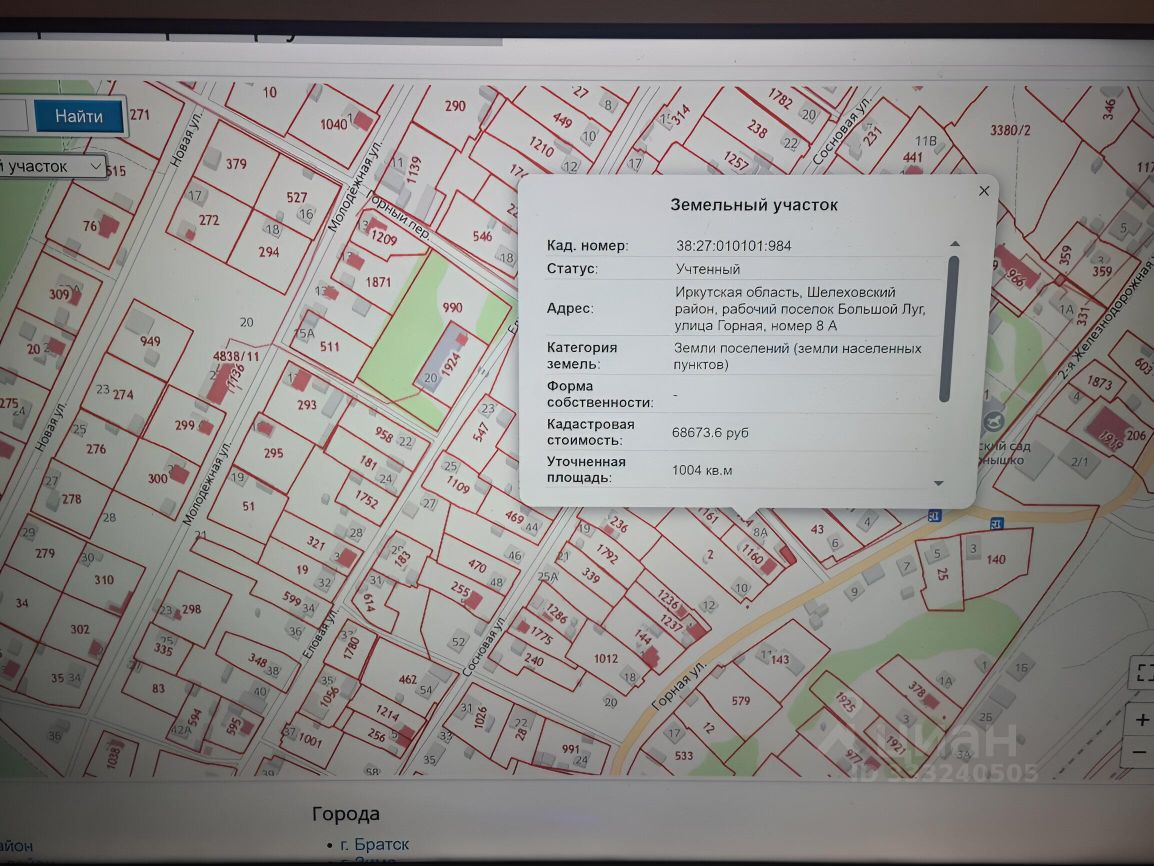
Task: Select parcel 546 on the map
Action: (x=482, y=236)
